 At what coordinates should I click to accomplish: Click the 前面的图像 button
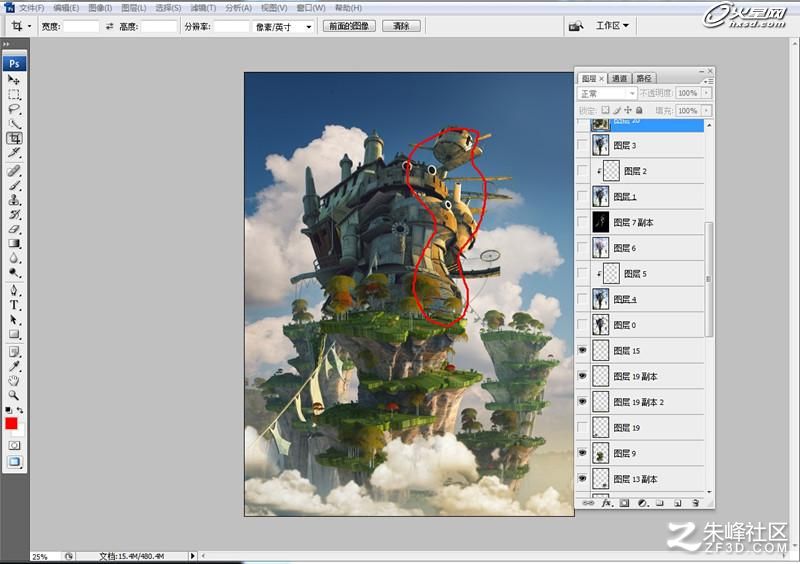[x=349, y=26]
